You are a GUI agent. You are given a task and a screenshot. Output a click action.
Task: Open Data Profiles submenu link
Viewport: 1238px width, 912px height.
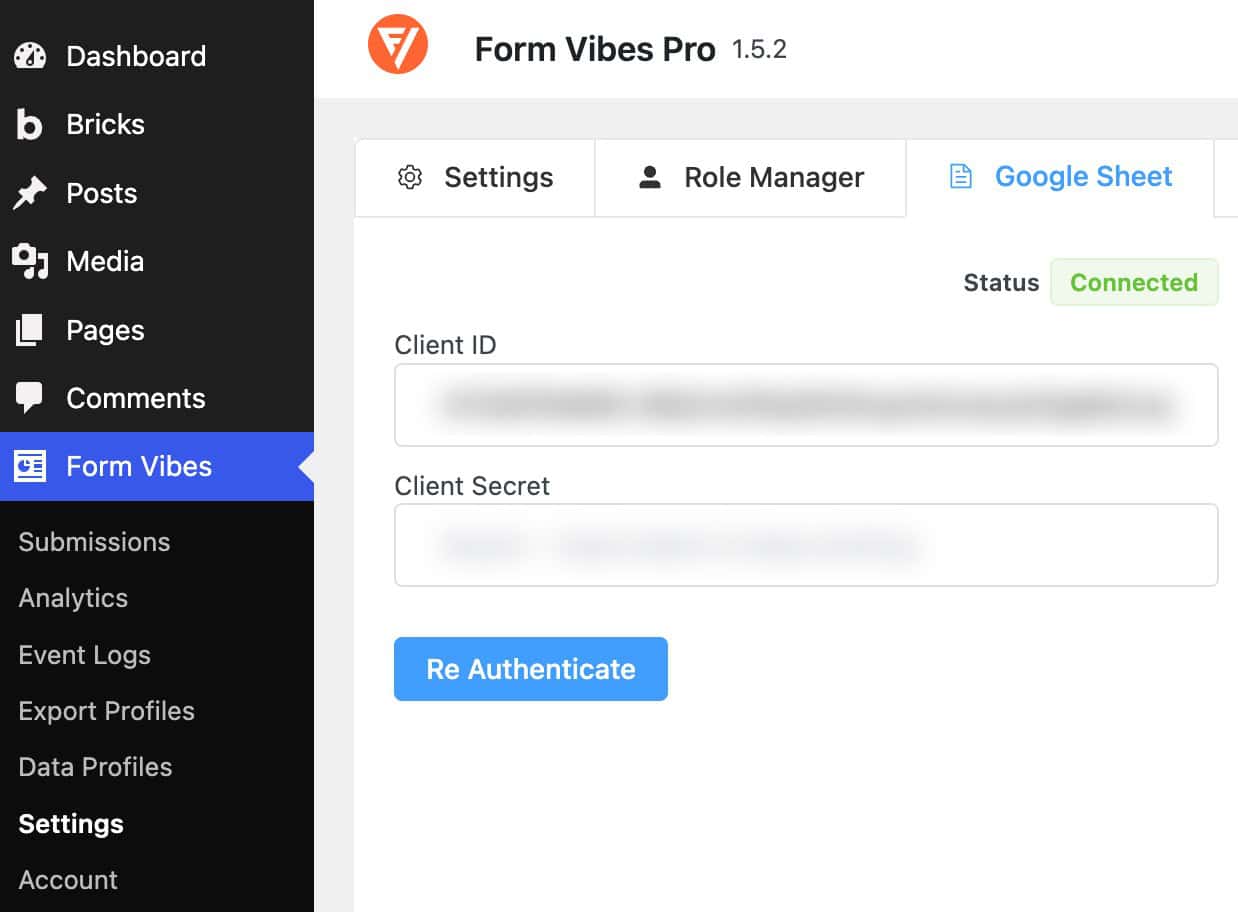click(x=95, y=767)
